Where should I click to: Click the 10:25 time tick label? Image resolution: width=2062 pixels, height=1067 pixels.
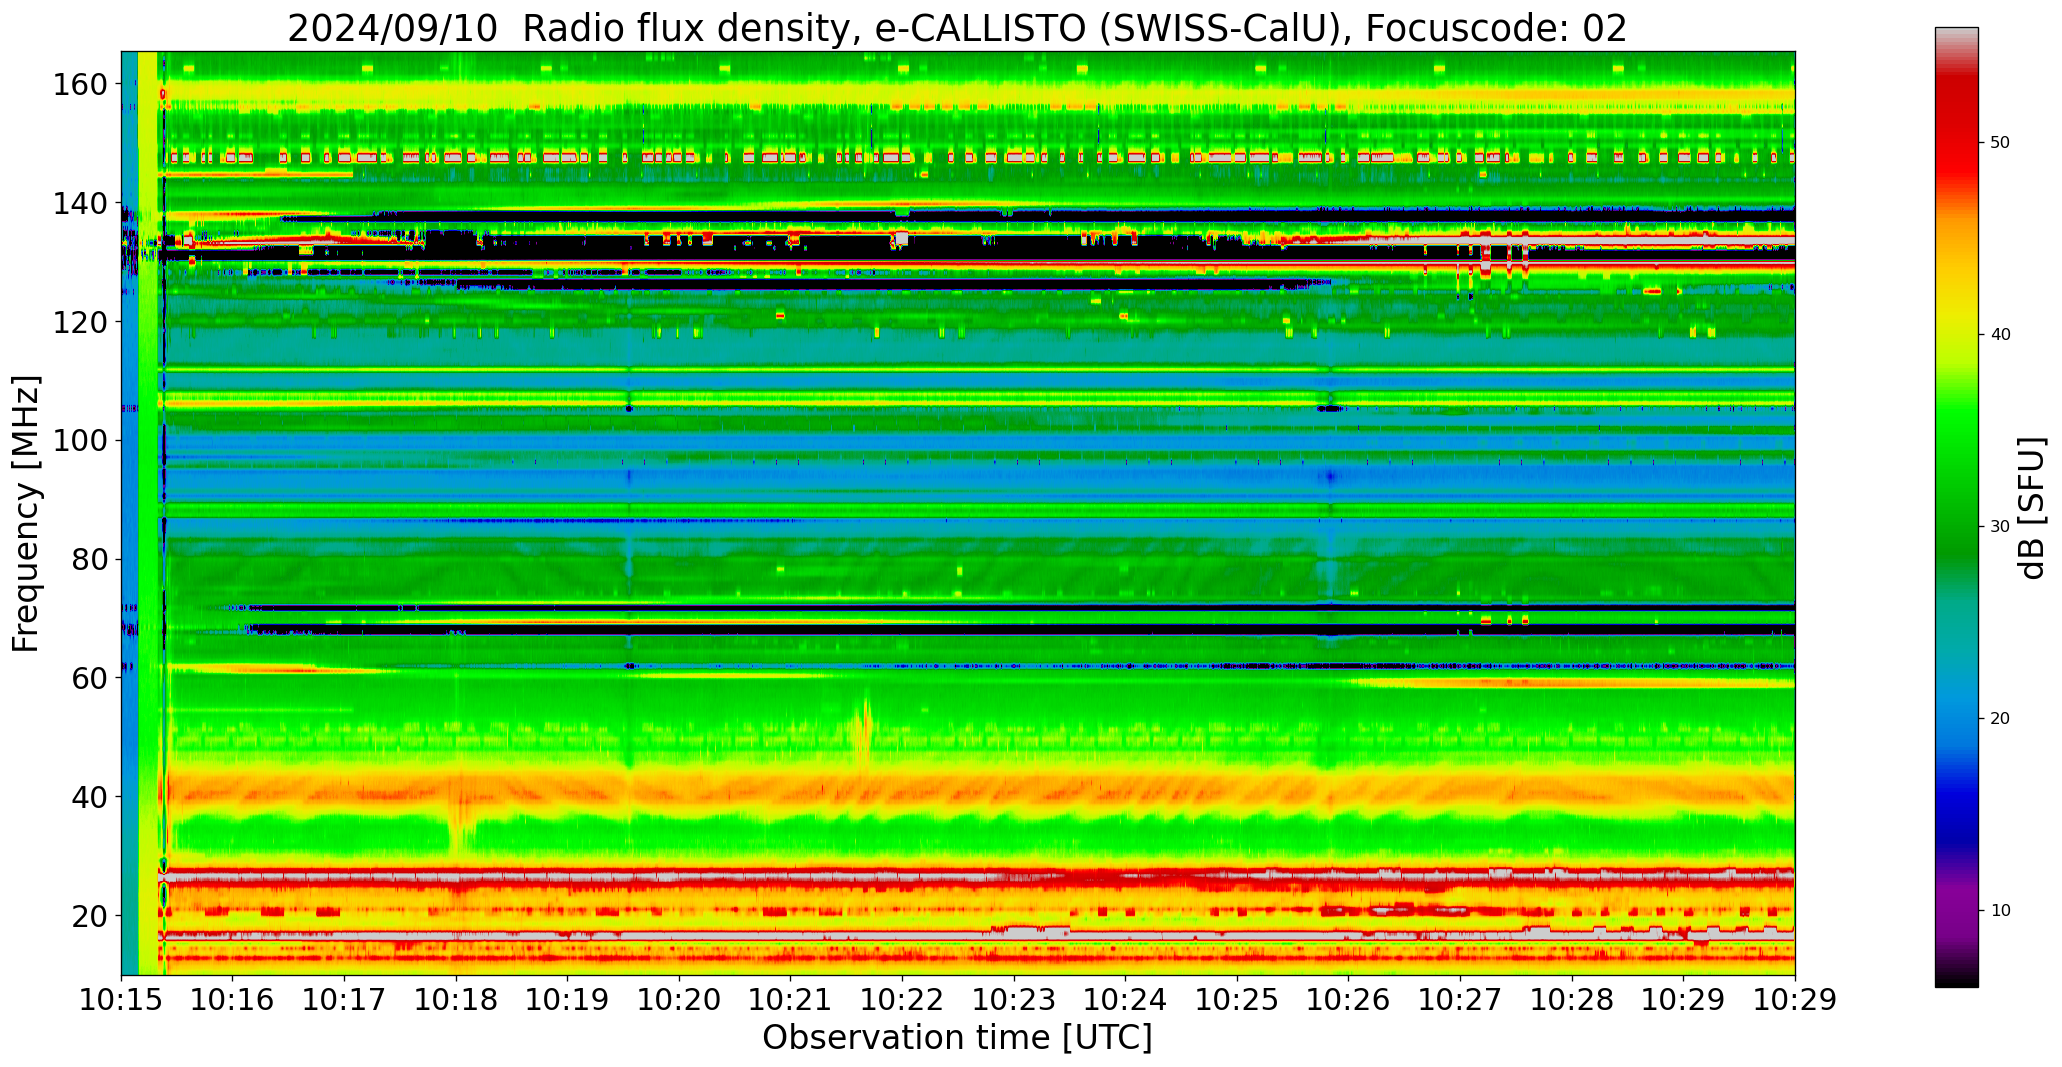(x=1237, y=1000)
